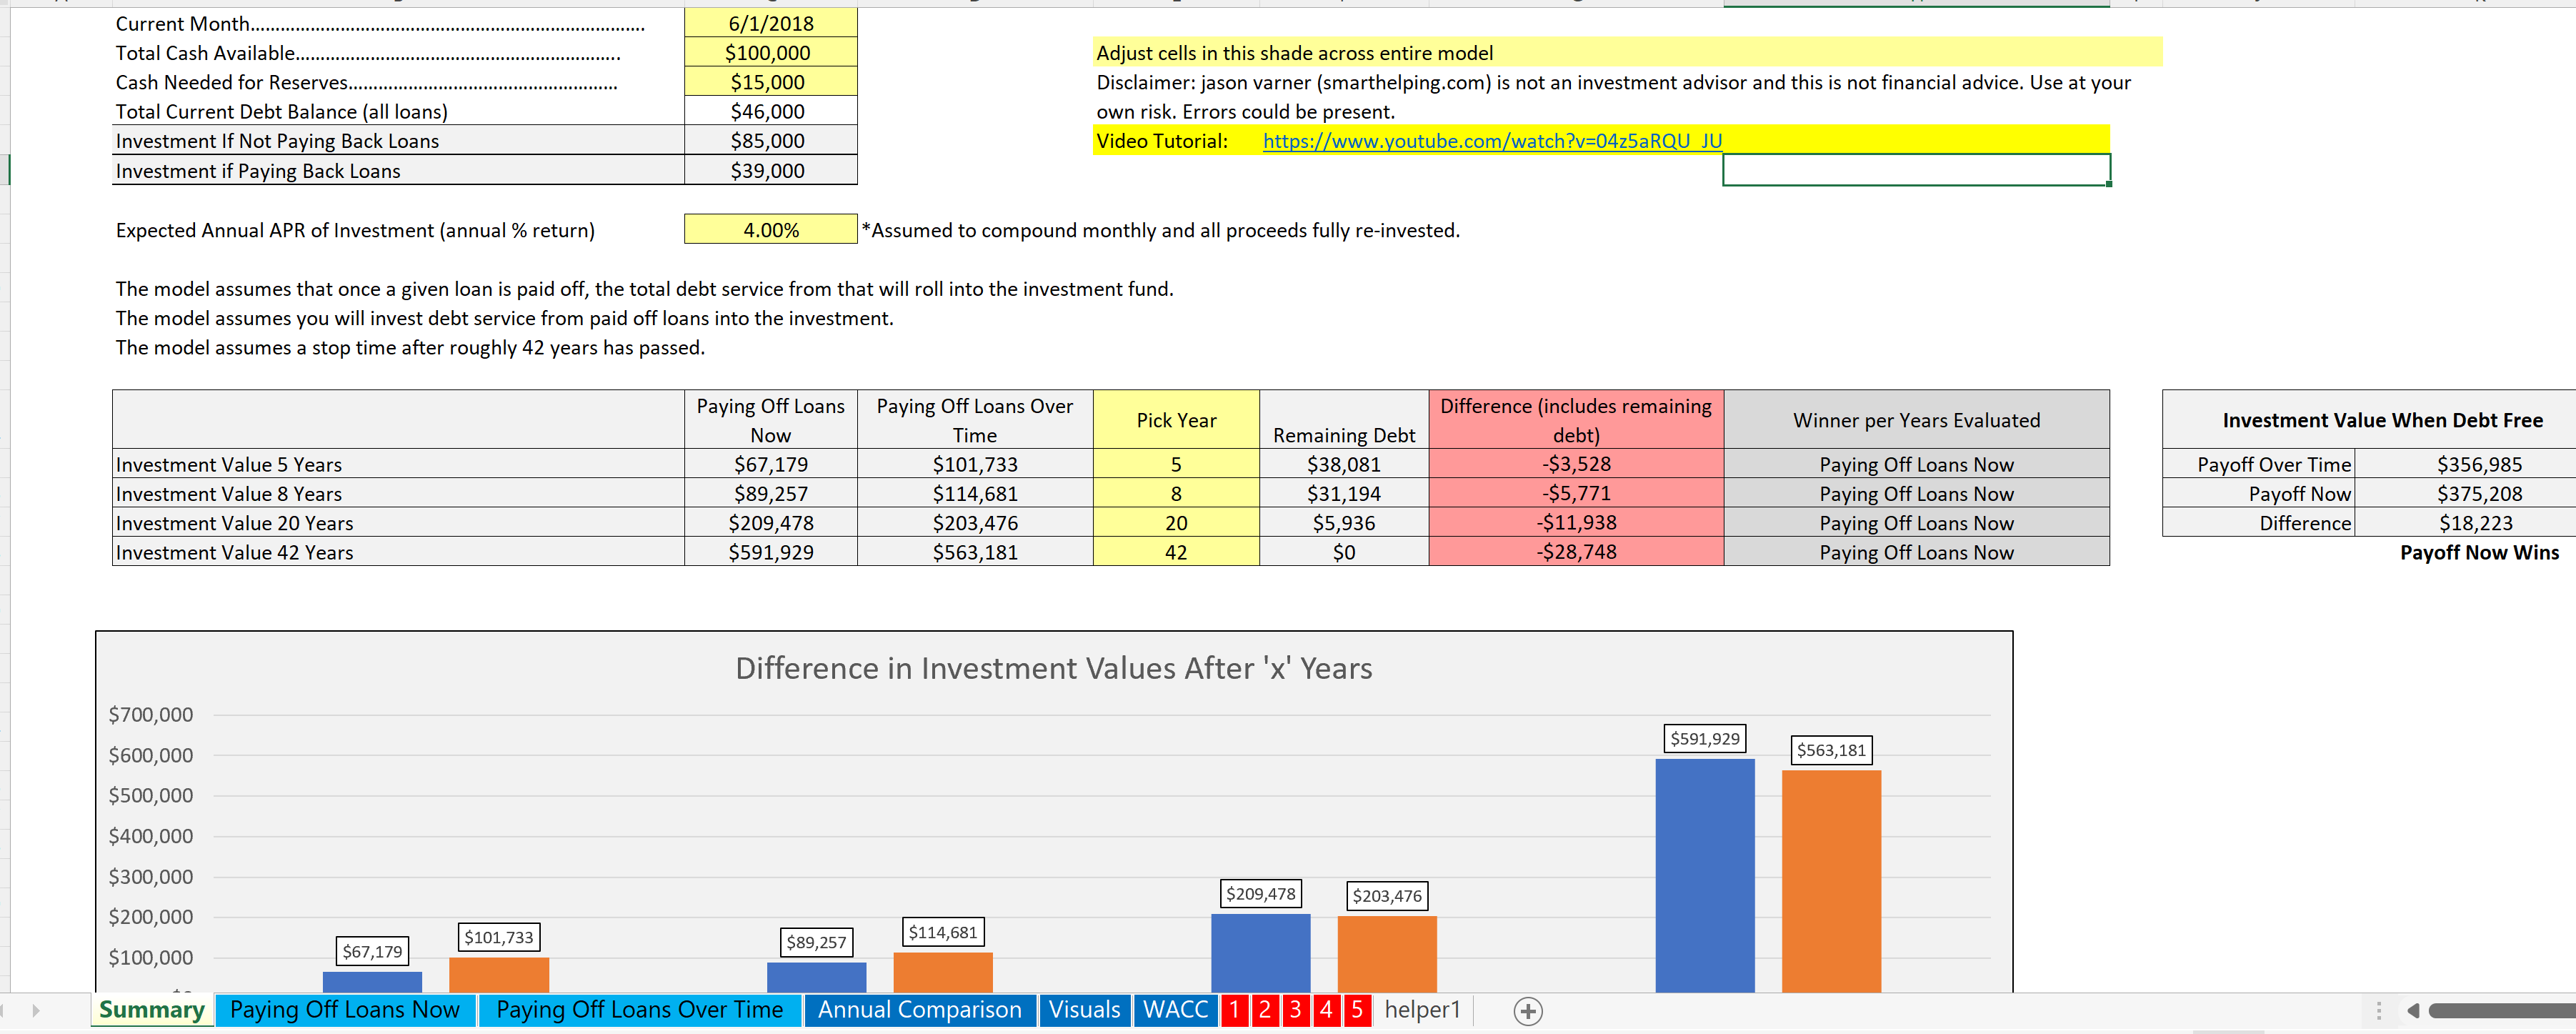Select Pick Year cell with value 8

click(x=1176, y=493)
